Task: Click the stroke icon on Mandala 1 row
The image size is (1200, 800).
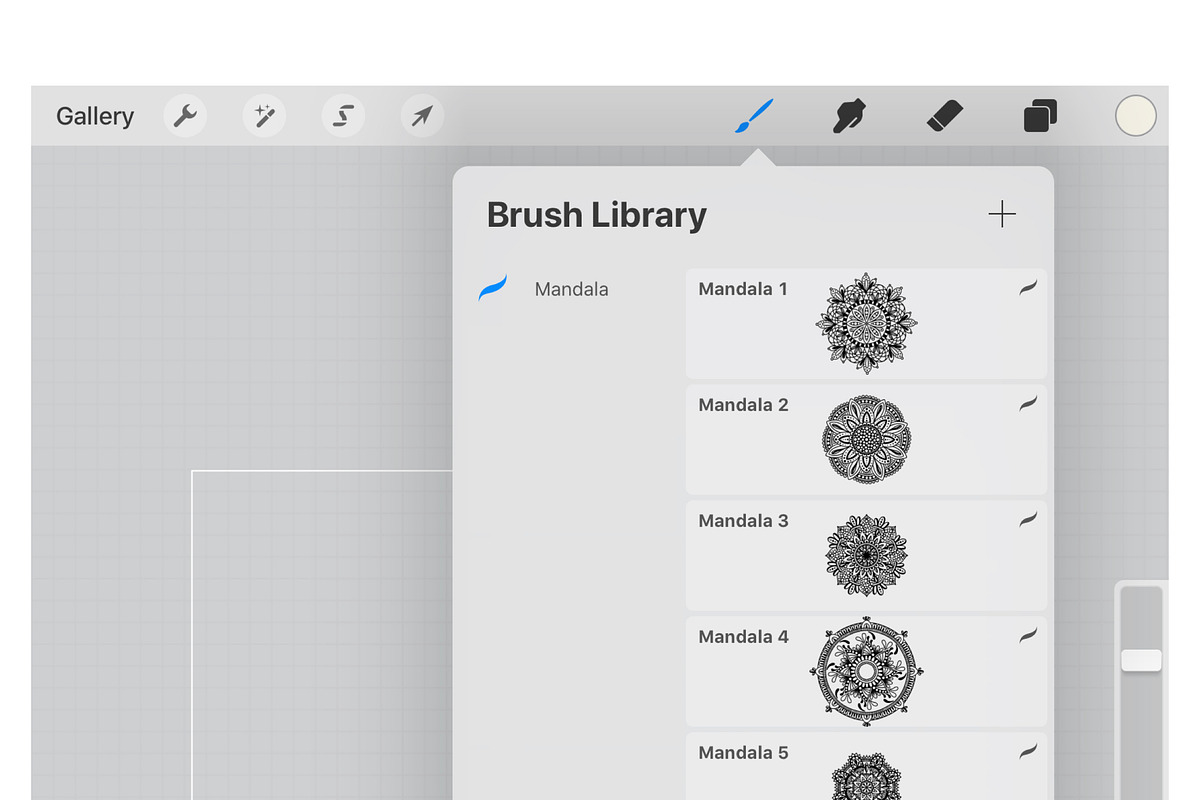Action: point(1028,288)
